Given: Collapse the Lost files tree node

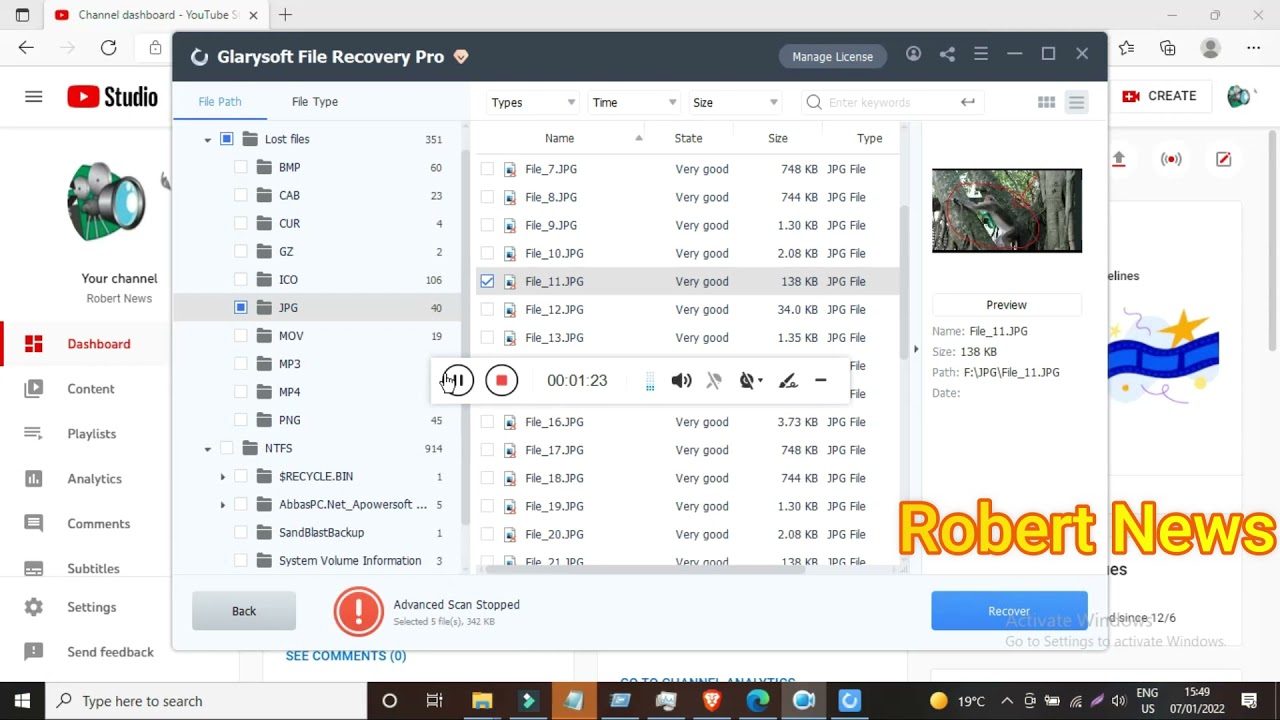Looking at the screenshot, I should tap(208, 140).
